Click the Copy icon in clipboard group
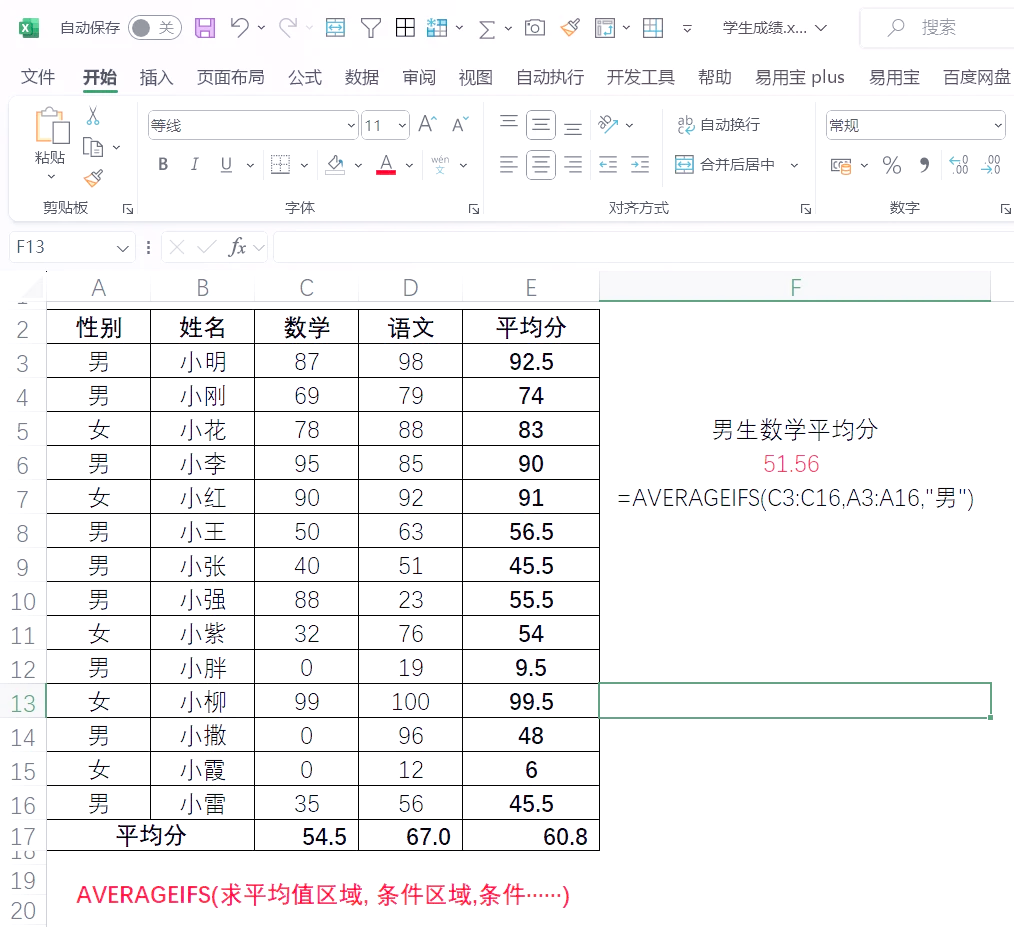This screenshot has height=927, width=1014. [x=93, y=147]
